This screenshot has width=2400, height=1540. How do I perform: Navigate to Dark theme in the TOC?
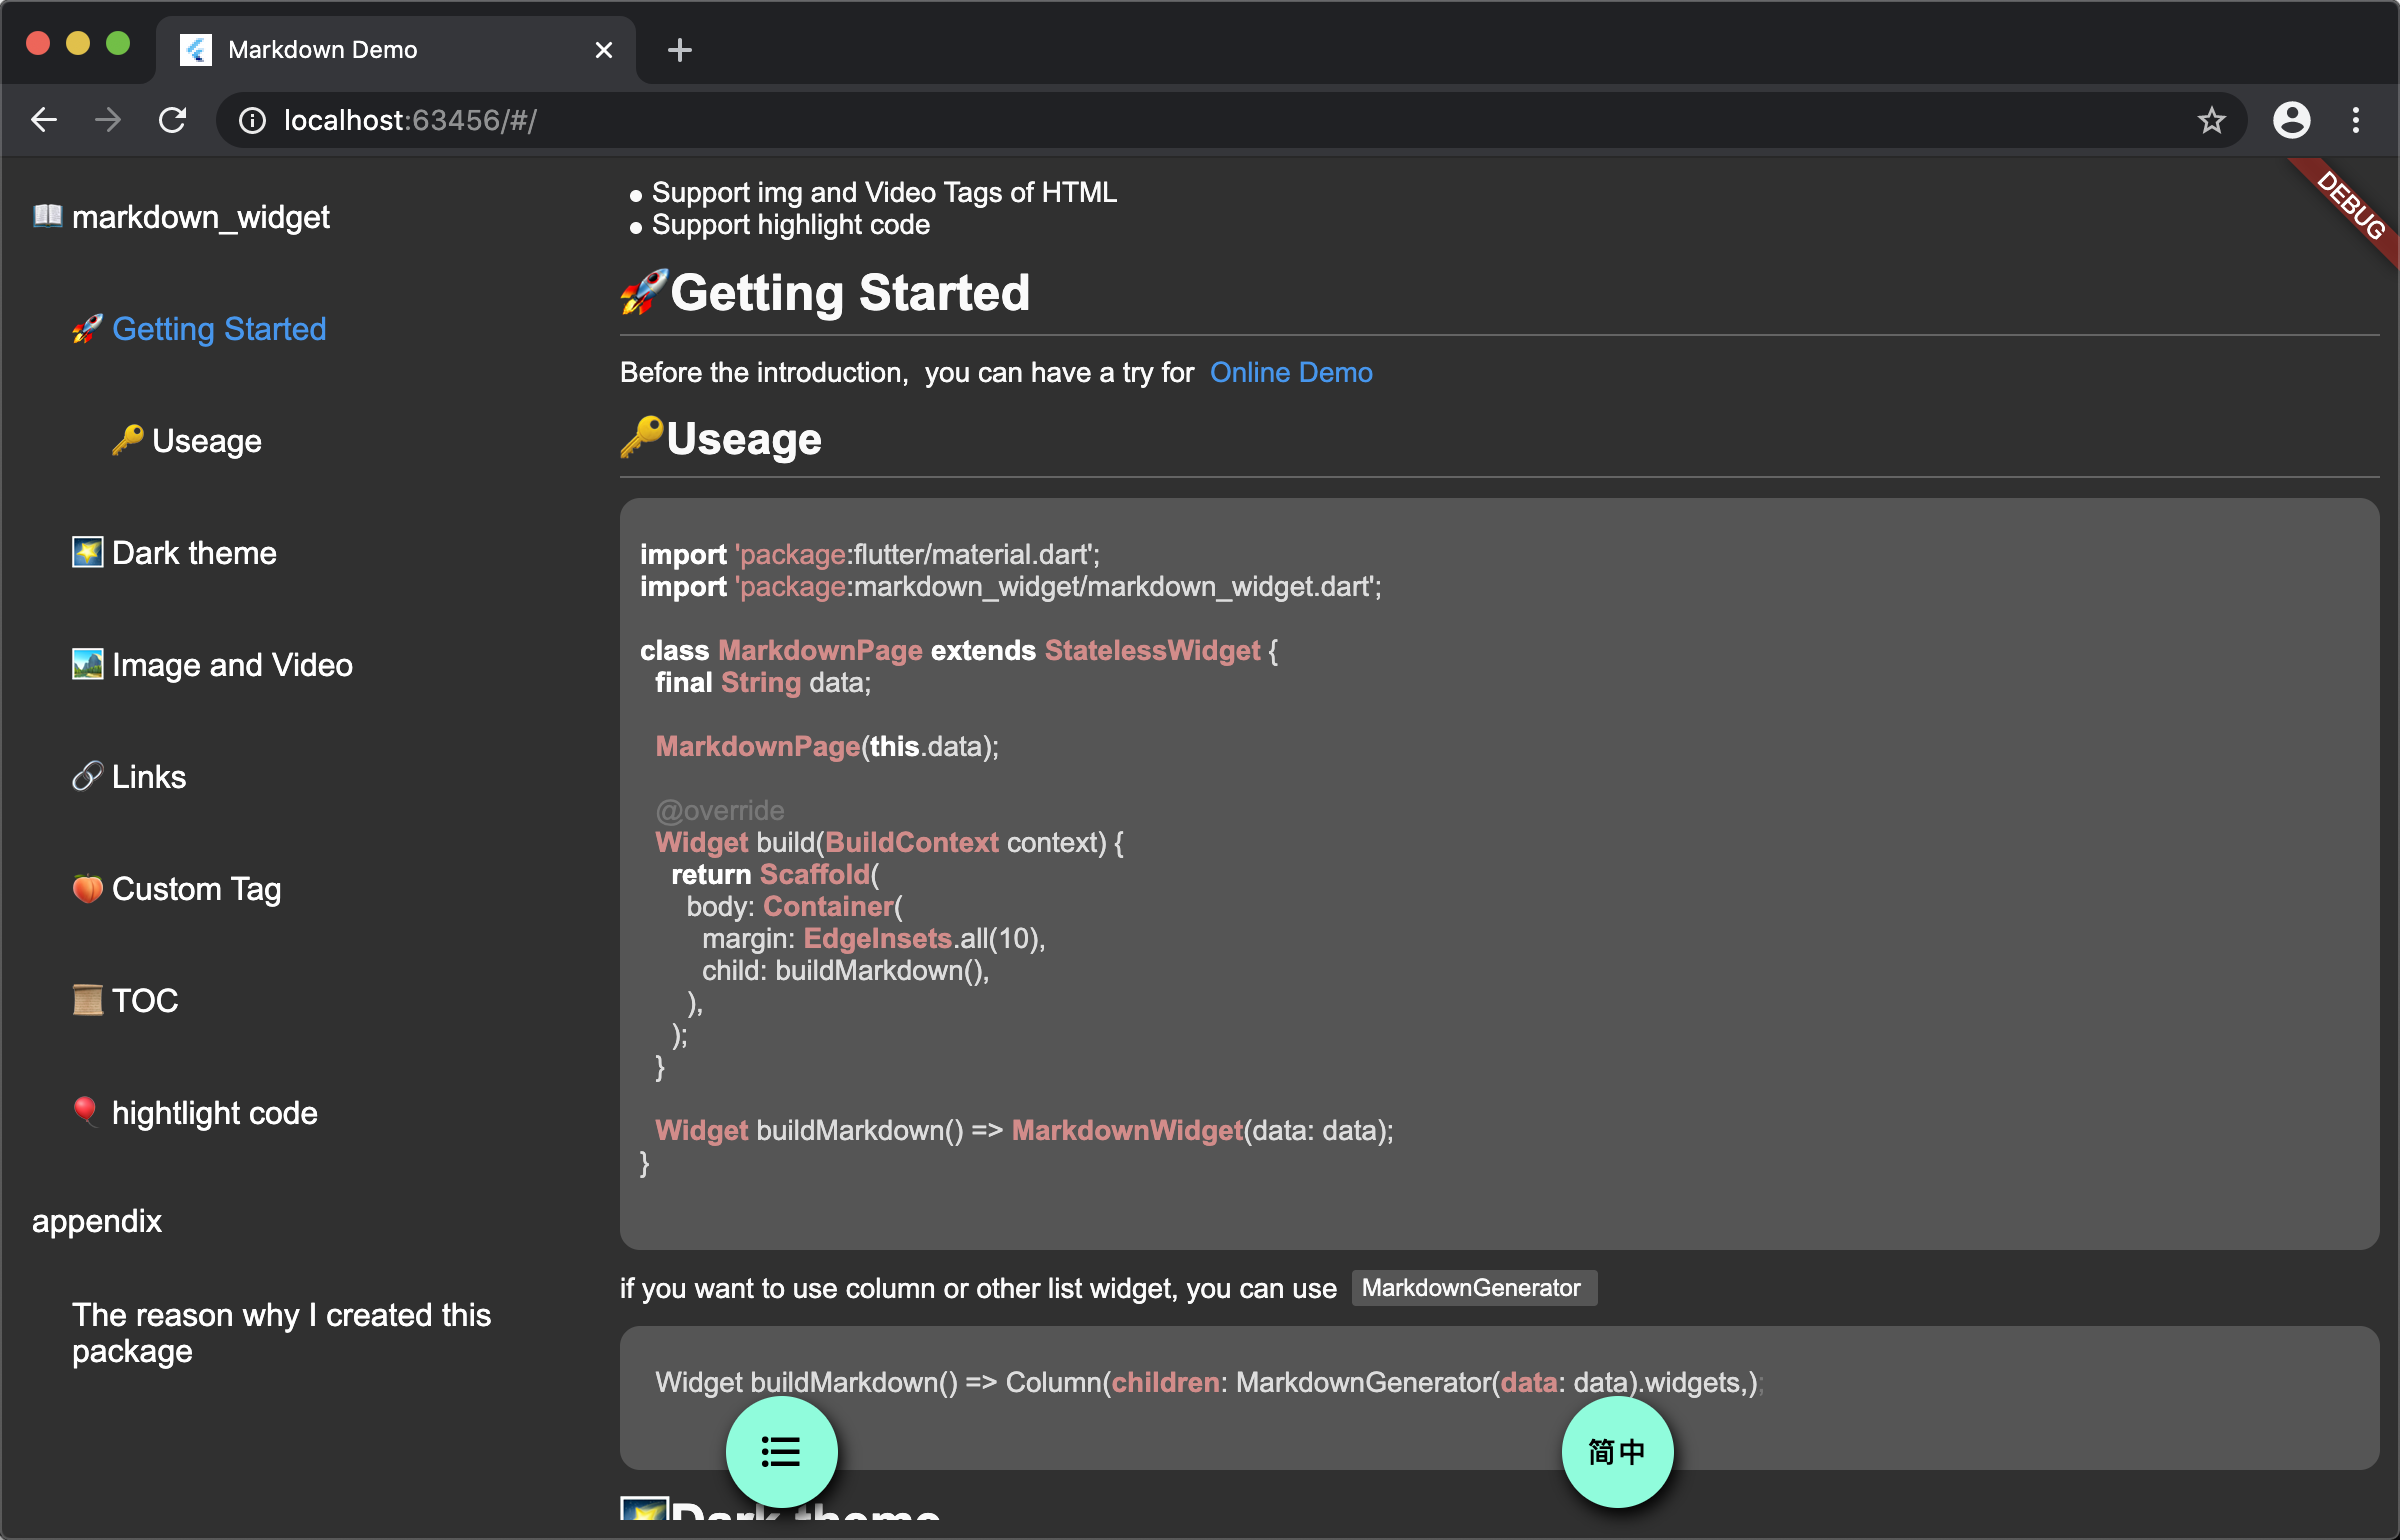click(x=194, y=553)
